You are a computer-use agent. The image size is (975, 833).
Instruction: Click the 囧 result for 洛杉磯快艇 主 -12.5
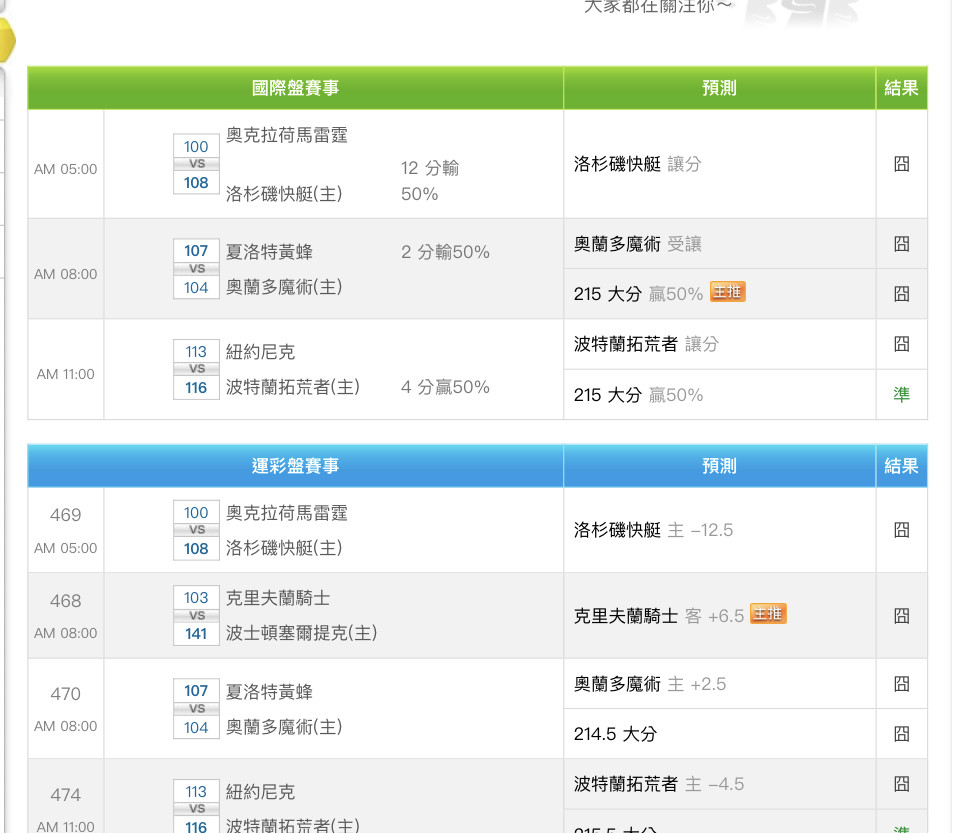902,530
